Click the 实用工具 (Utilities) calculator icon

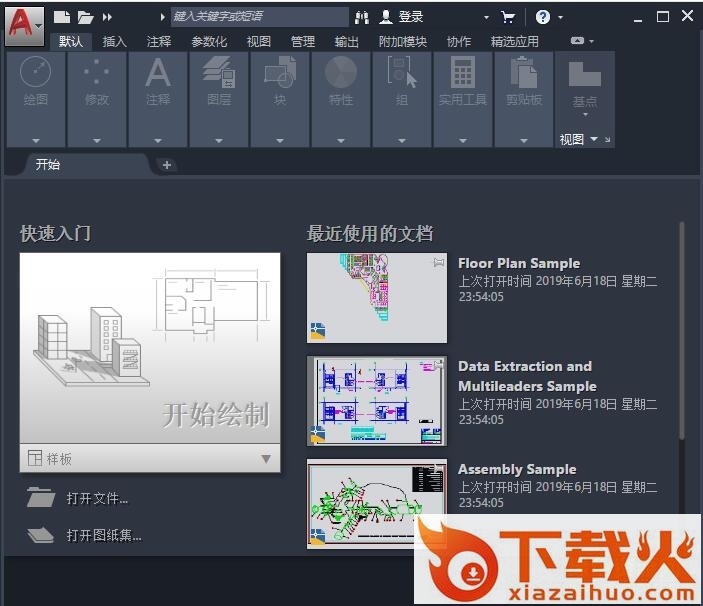pos(462,74)
